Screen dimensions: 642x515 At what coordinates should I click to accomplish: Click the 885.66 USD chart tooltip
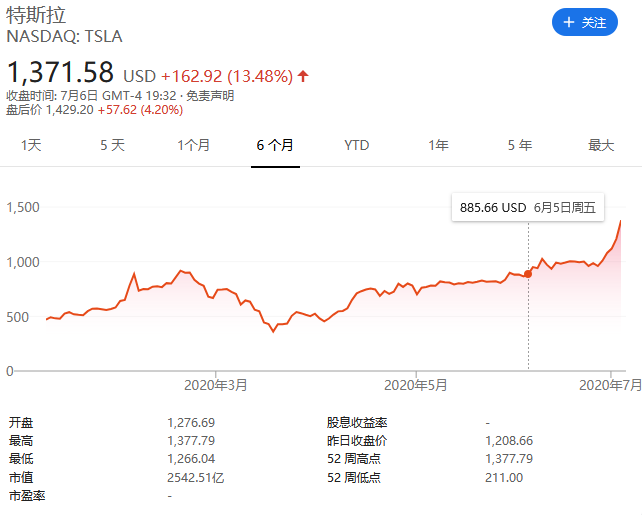tap(527, 208)
